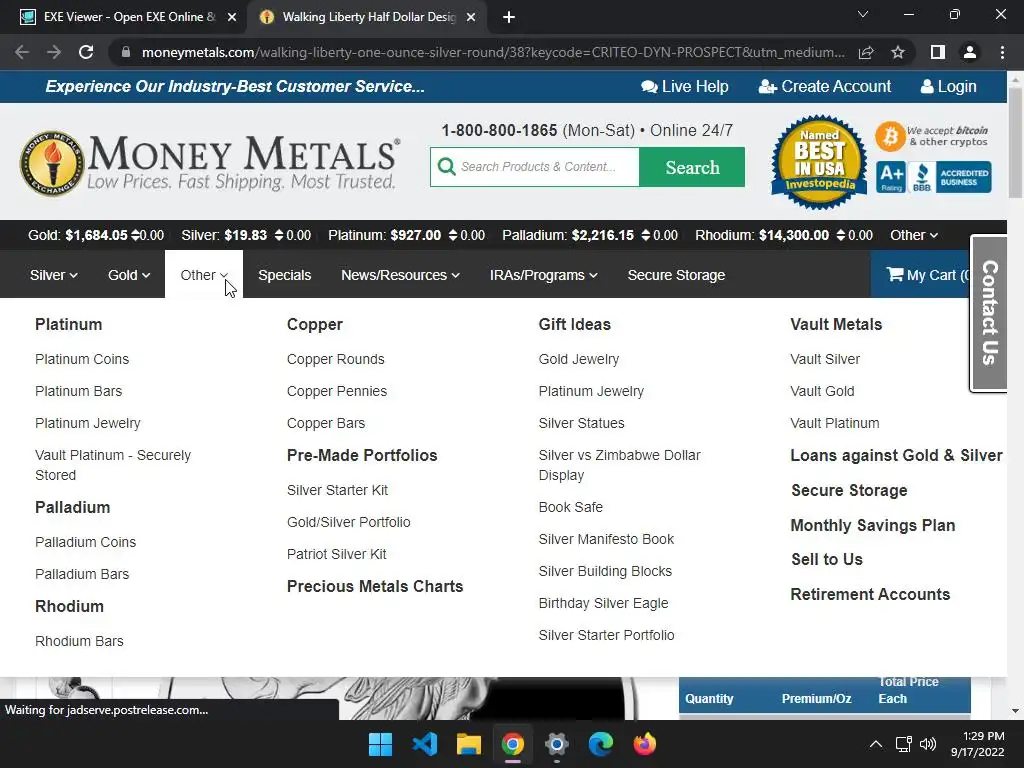The height and width of the screenshot is (768, 1024).
Task: Click the browser back arrow
Action: point(22,52)
